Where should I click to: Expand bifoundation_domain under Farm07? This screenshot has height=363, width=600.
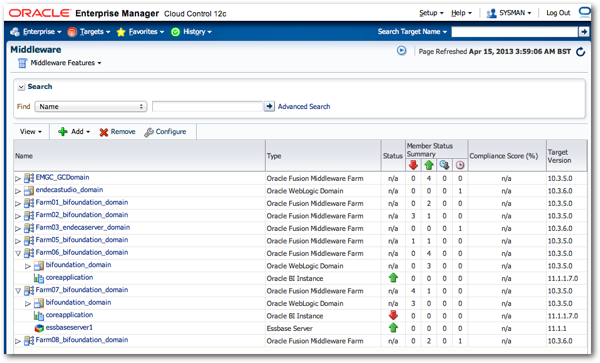[x=28, y=304]
